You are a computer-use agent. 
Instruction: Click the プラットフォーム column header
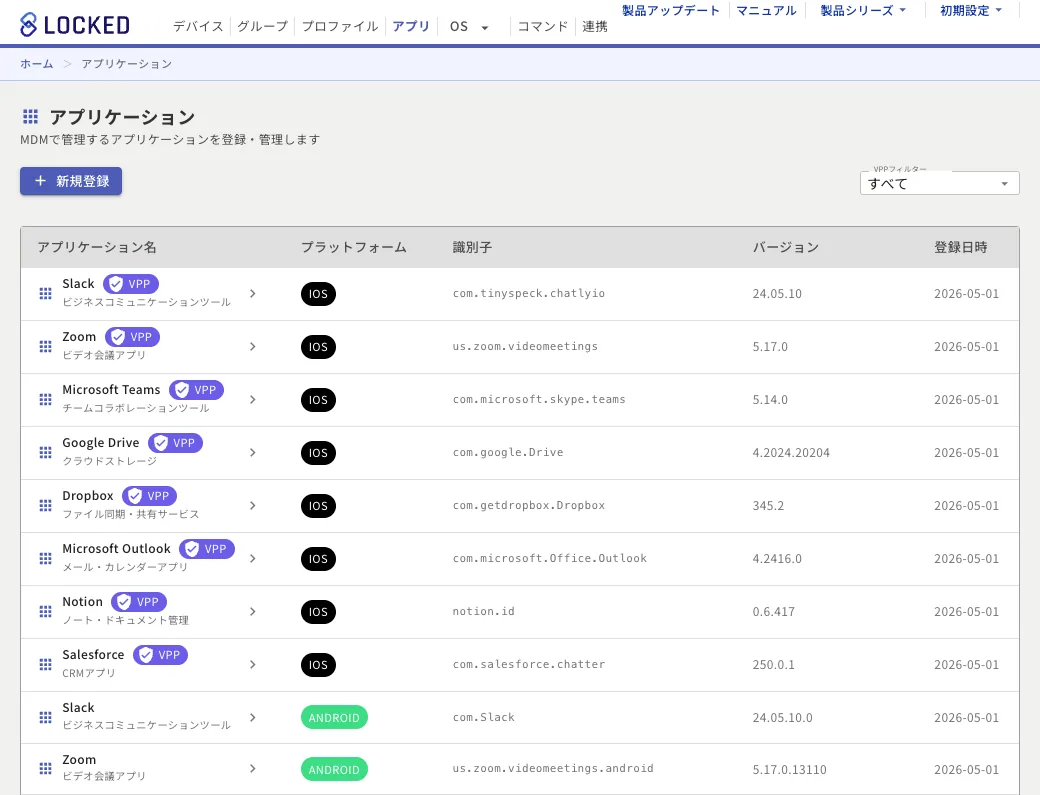(x=354, y=247)
